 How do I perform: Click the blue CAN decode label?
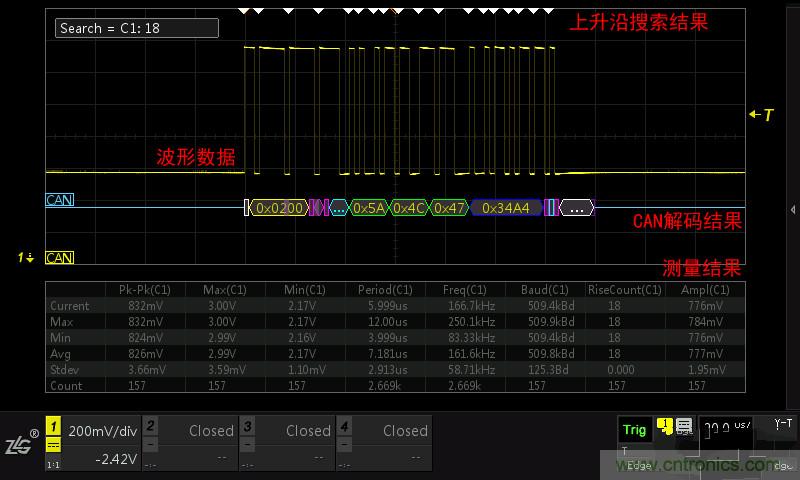tap(60, 200)
